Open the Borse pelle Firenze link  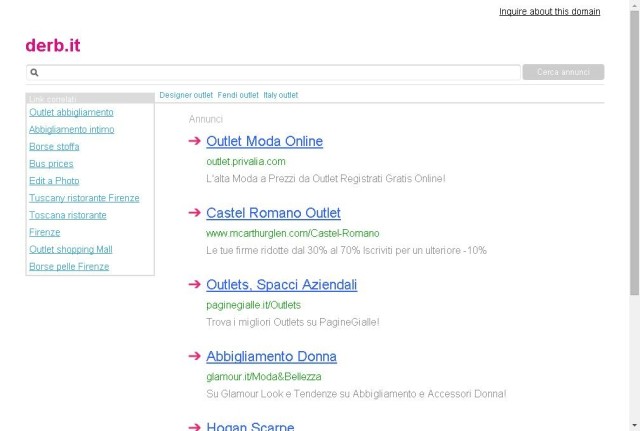(69, 267)
